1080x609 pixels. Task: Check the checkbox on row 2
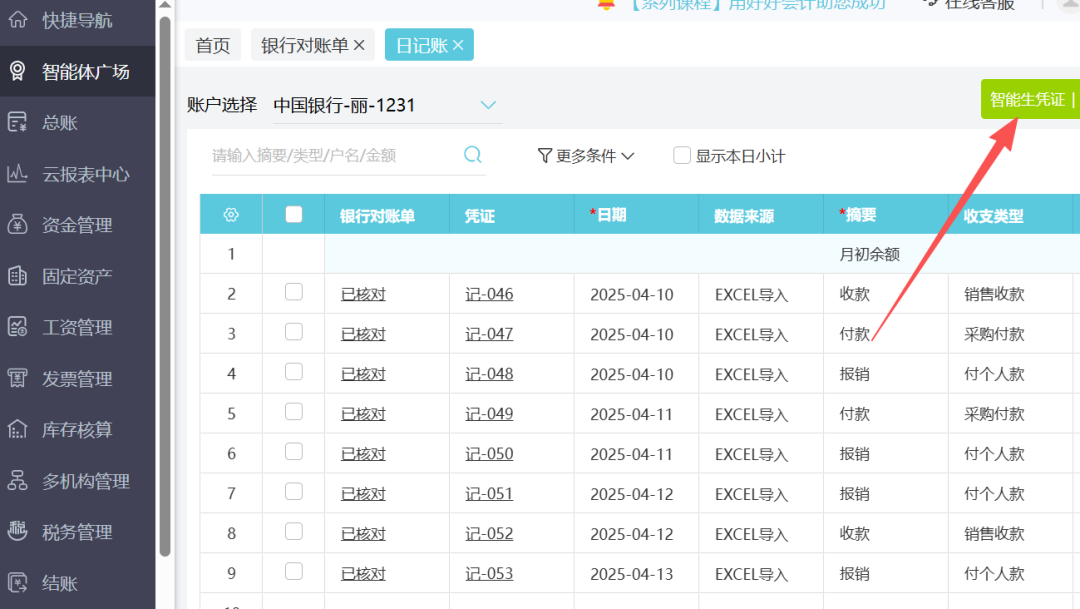(293, 293)
